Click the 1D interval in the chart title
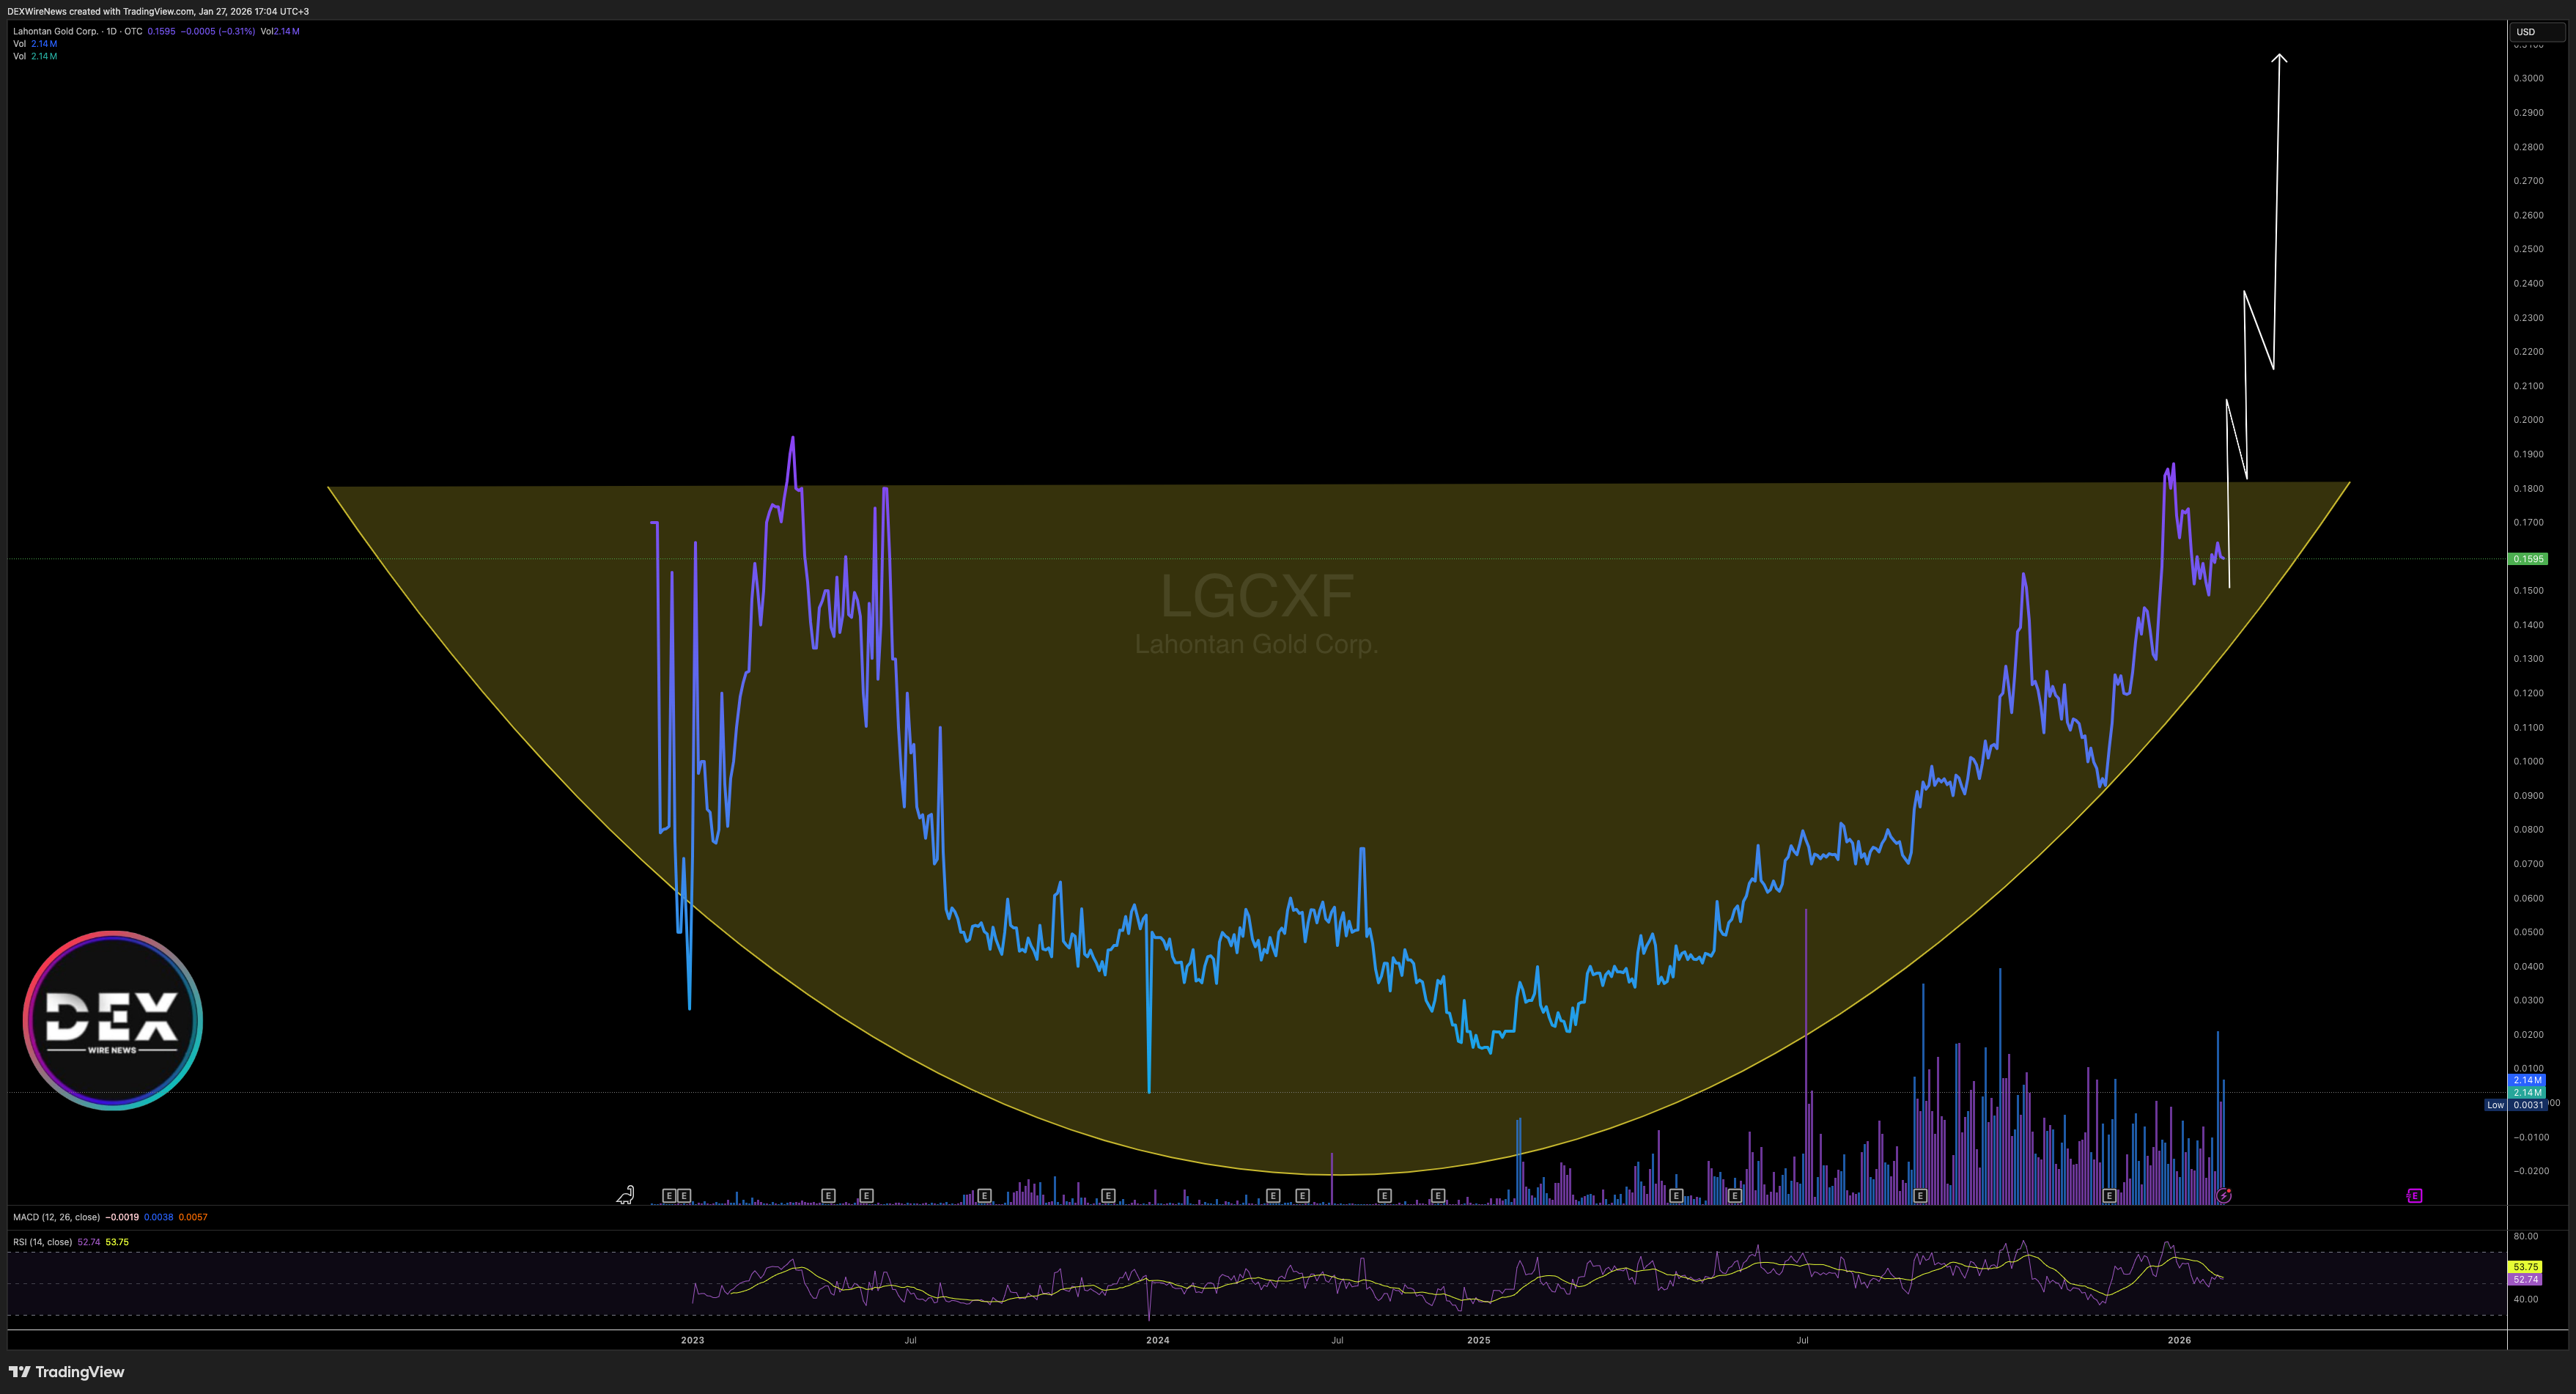This screenshot has width=2576, height=1394. (111, 31)
